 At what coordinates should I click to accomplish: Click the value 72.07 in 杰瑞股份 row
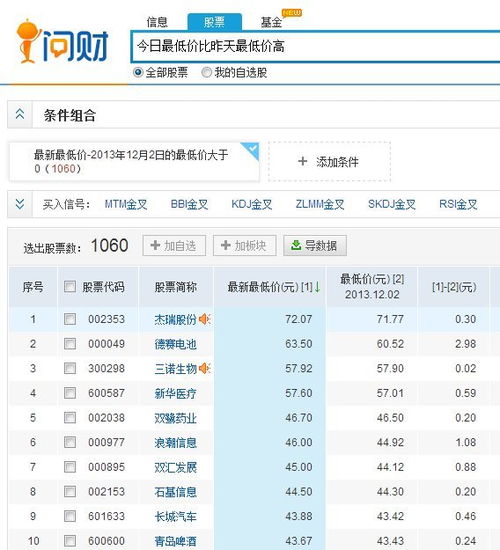[299, 319]
